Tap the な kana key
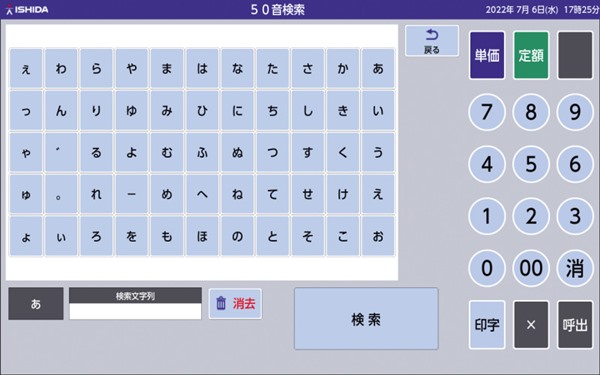This screenshot has width=600, height=375. coord(237,68)
